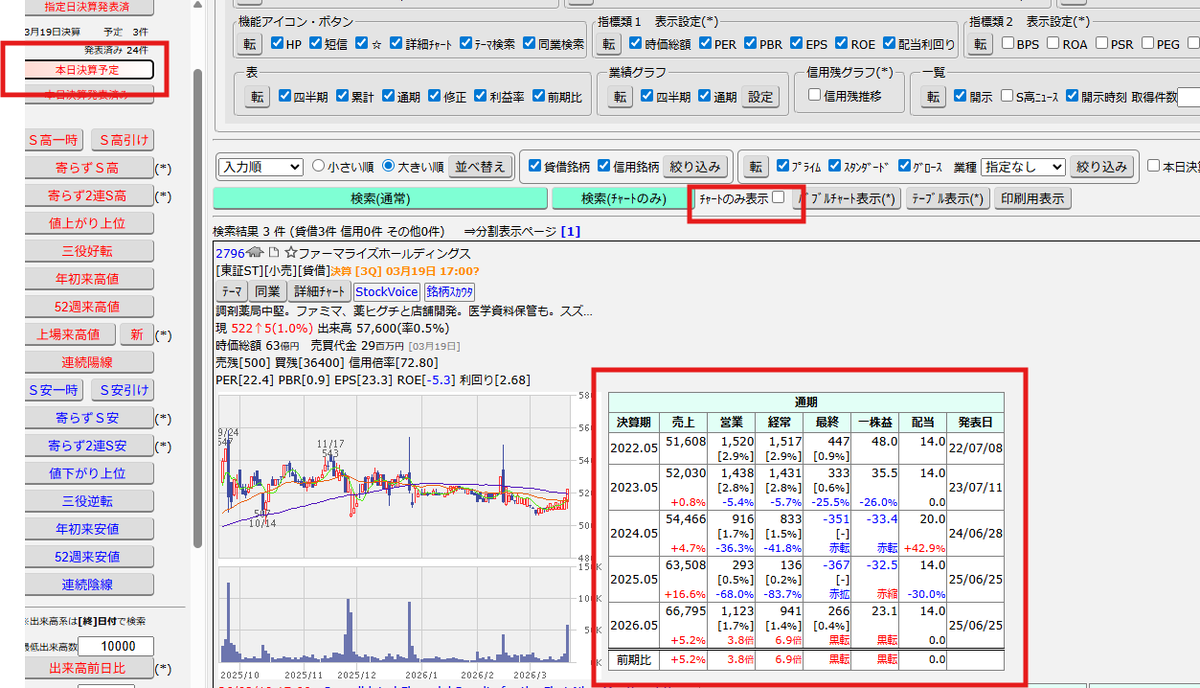Uncheck the 時価総額 indicator checkbox
Viewport: 1200px width, 688px height.
pyautogui.click(x=635, y=43)
